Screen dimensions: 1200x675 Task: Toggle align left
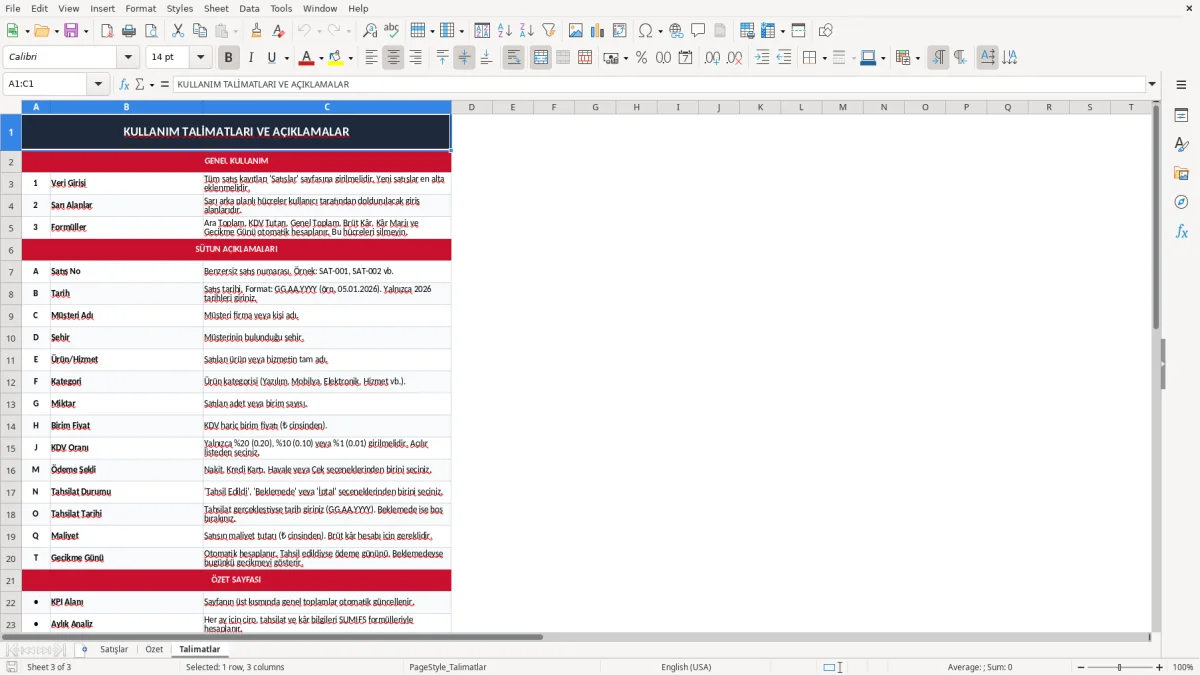coord(371,58)
